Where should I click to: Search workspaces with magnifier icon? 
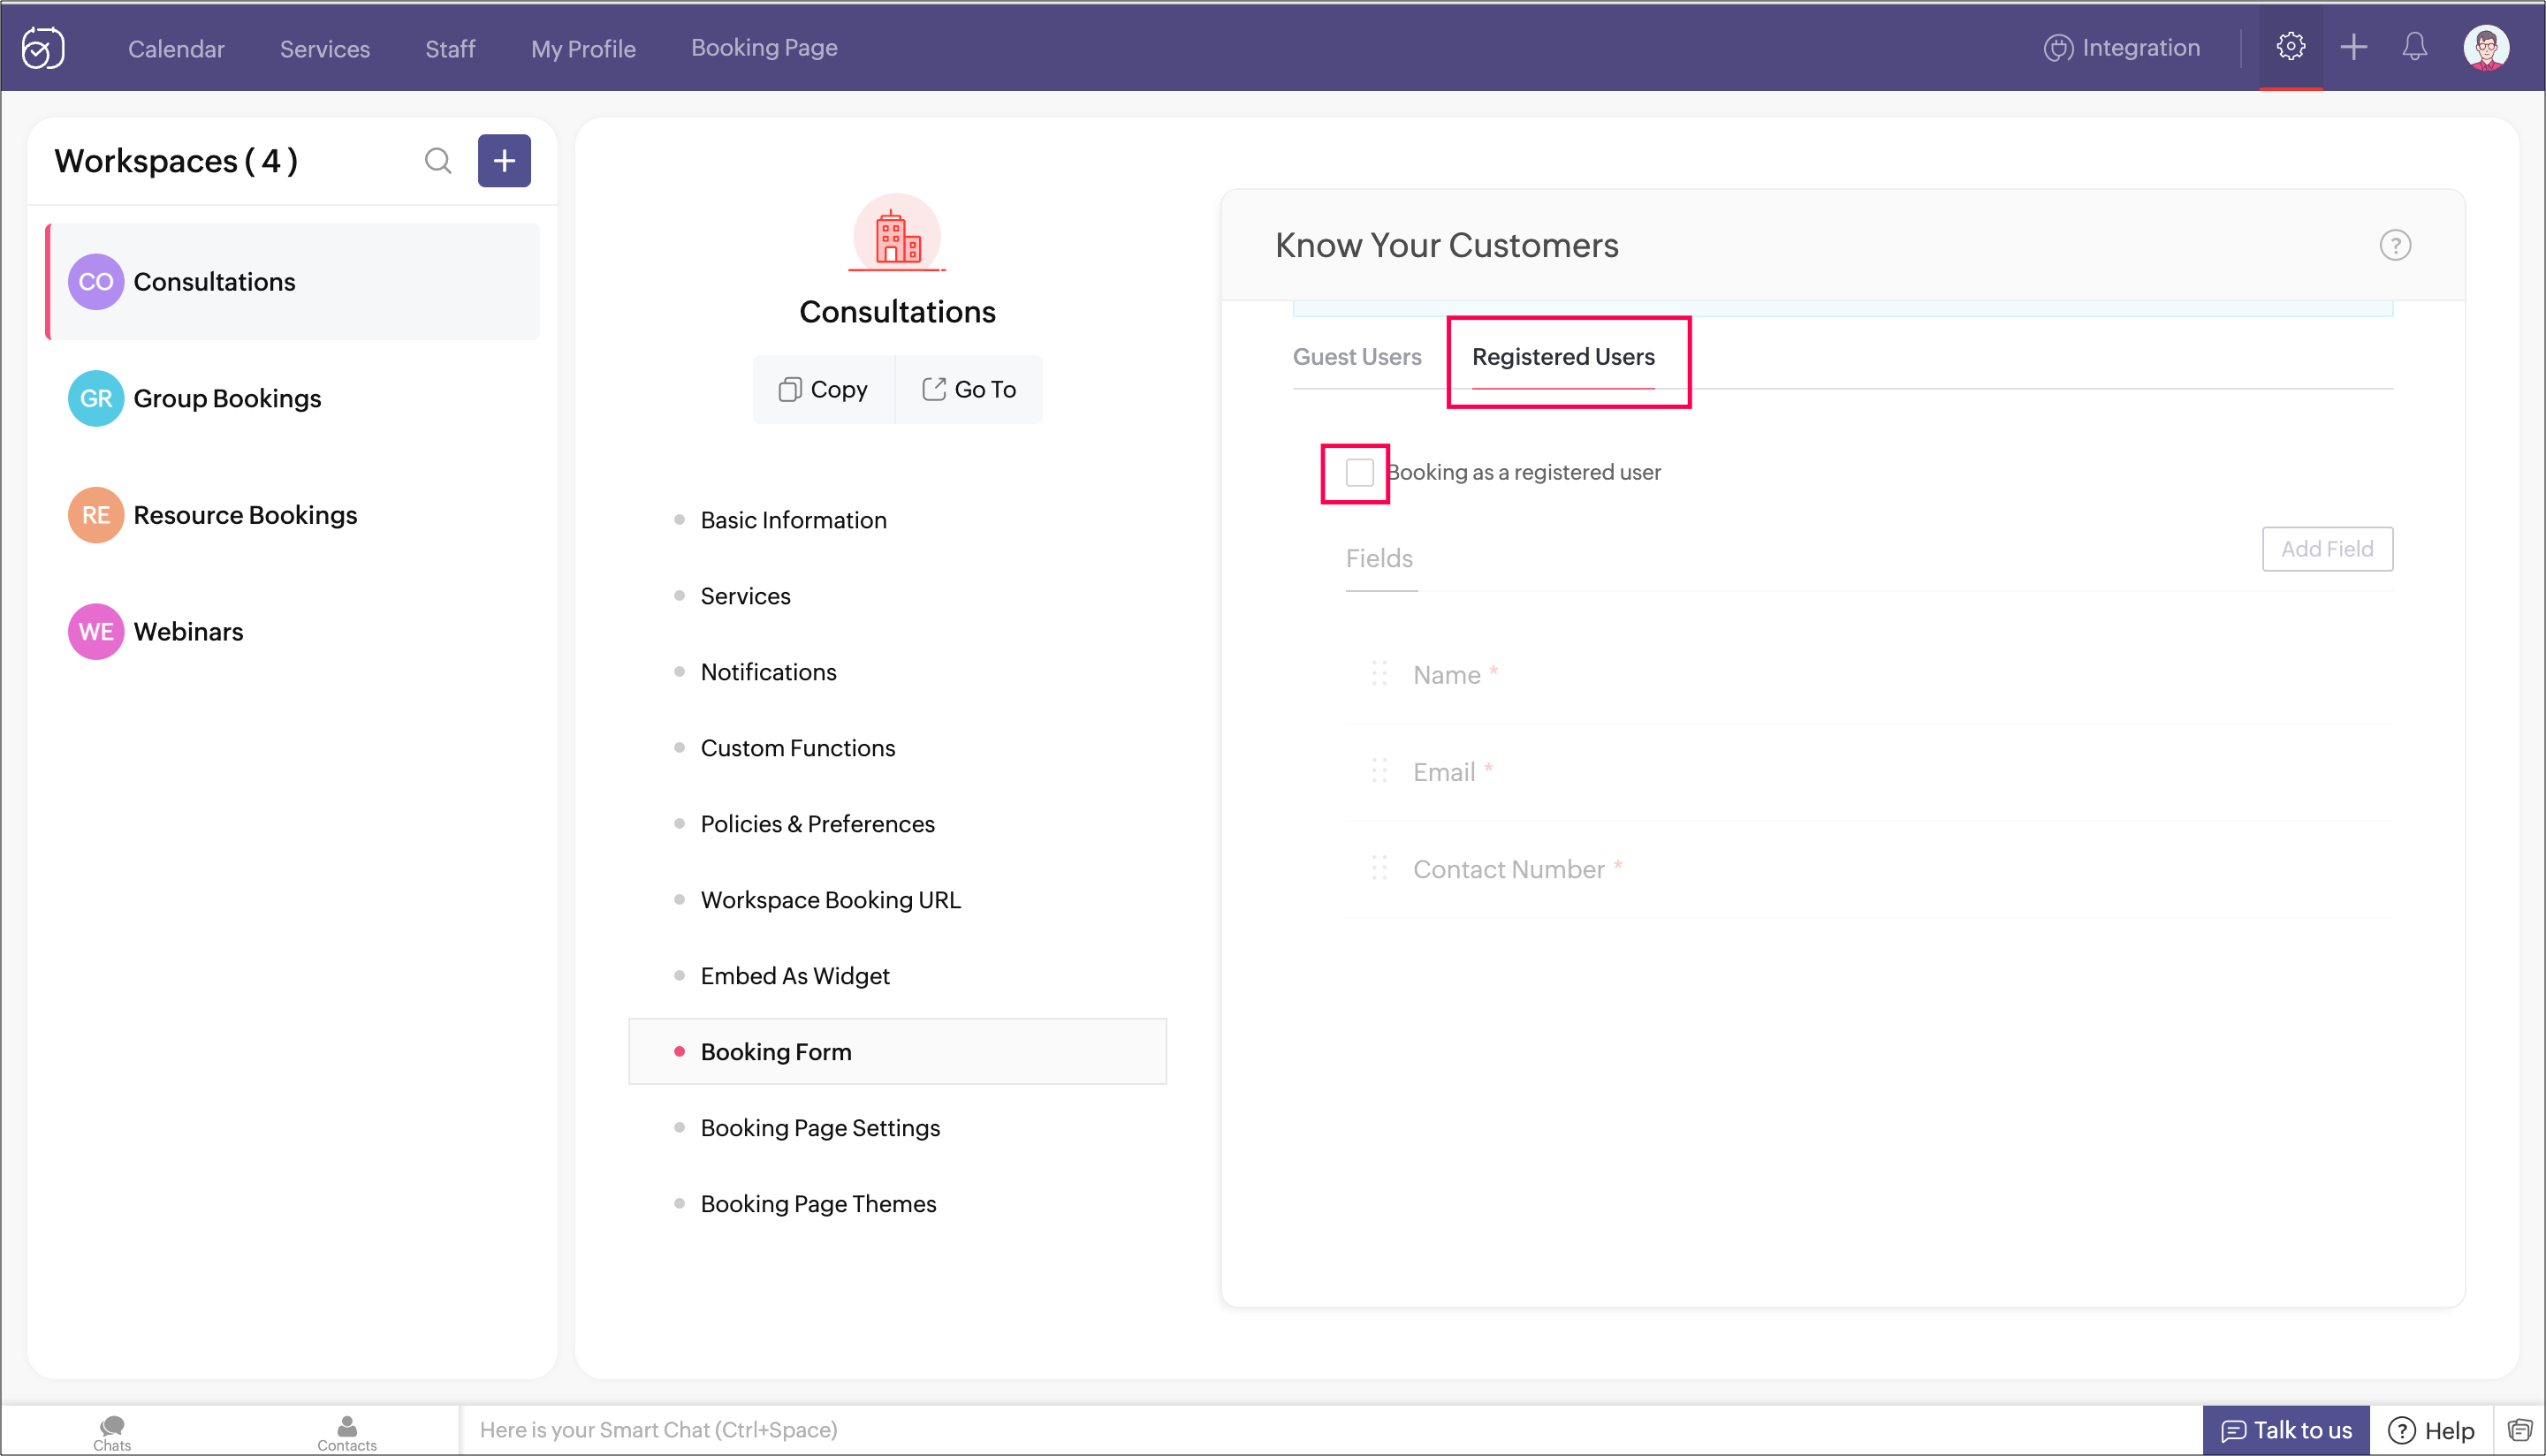(438, 160)
